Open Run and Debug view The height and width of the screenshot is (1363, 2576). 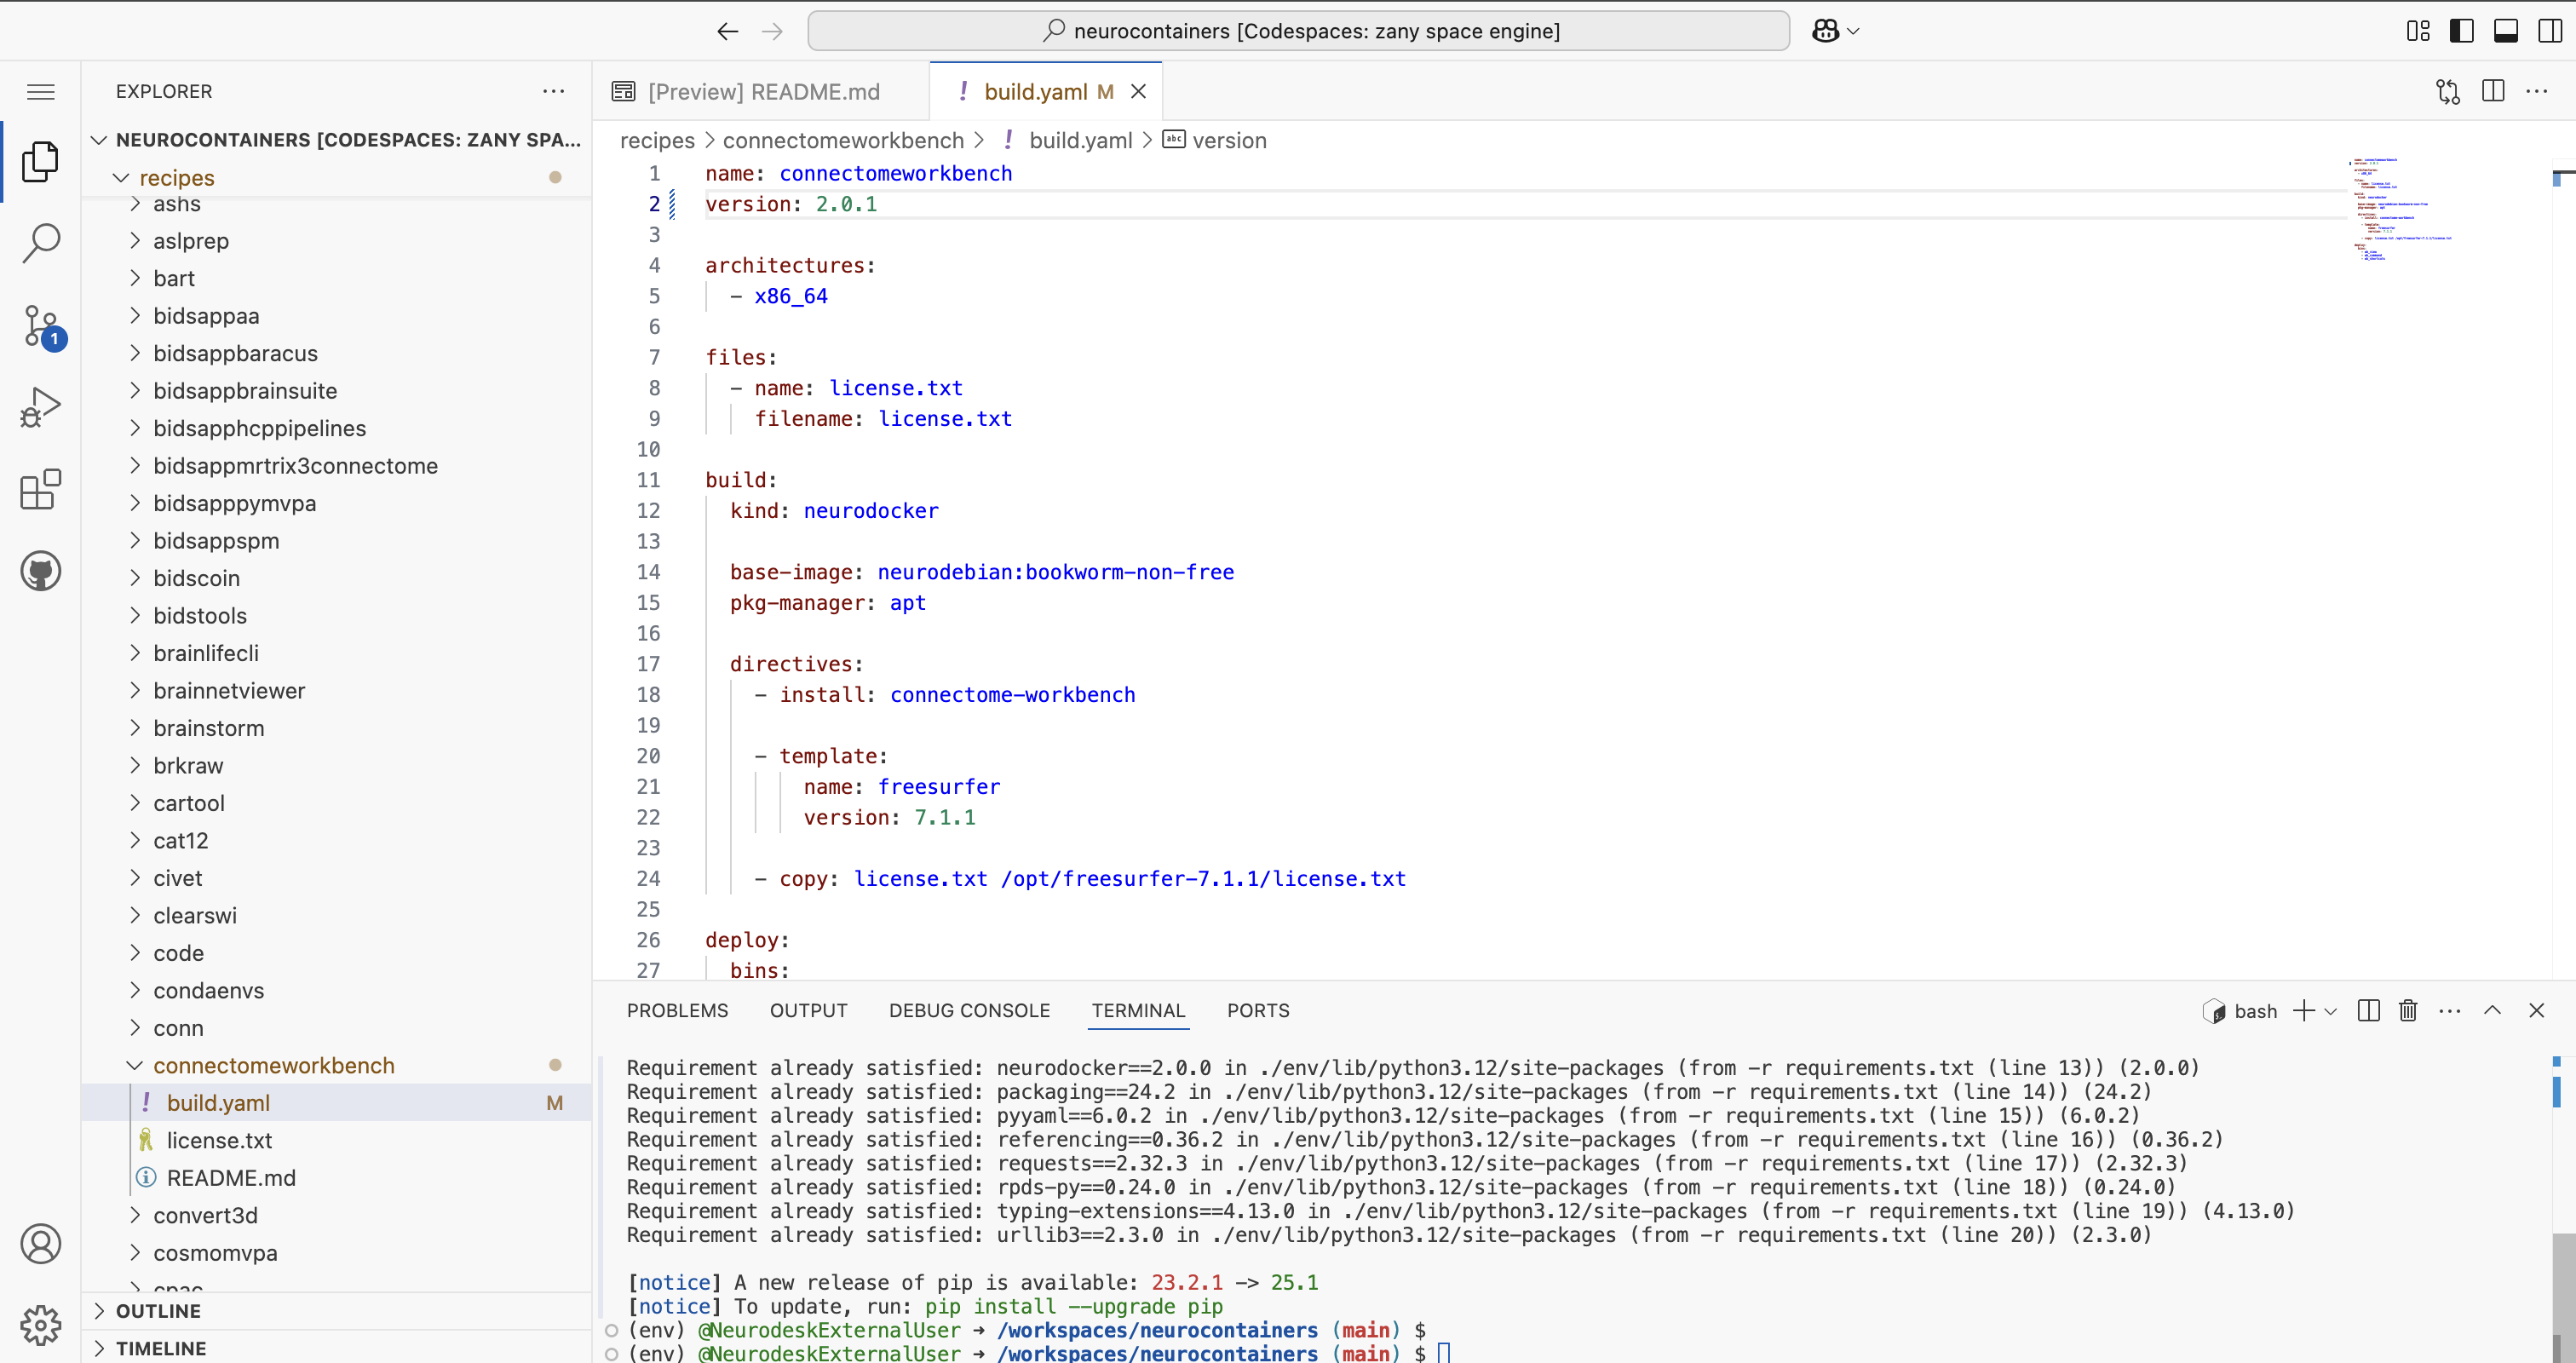pyautogui.click(x=41, y=407)
